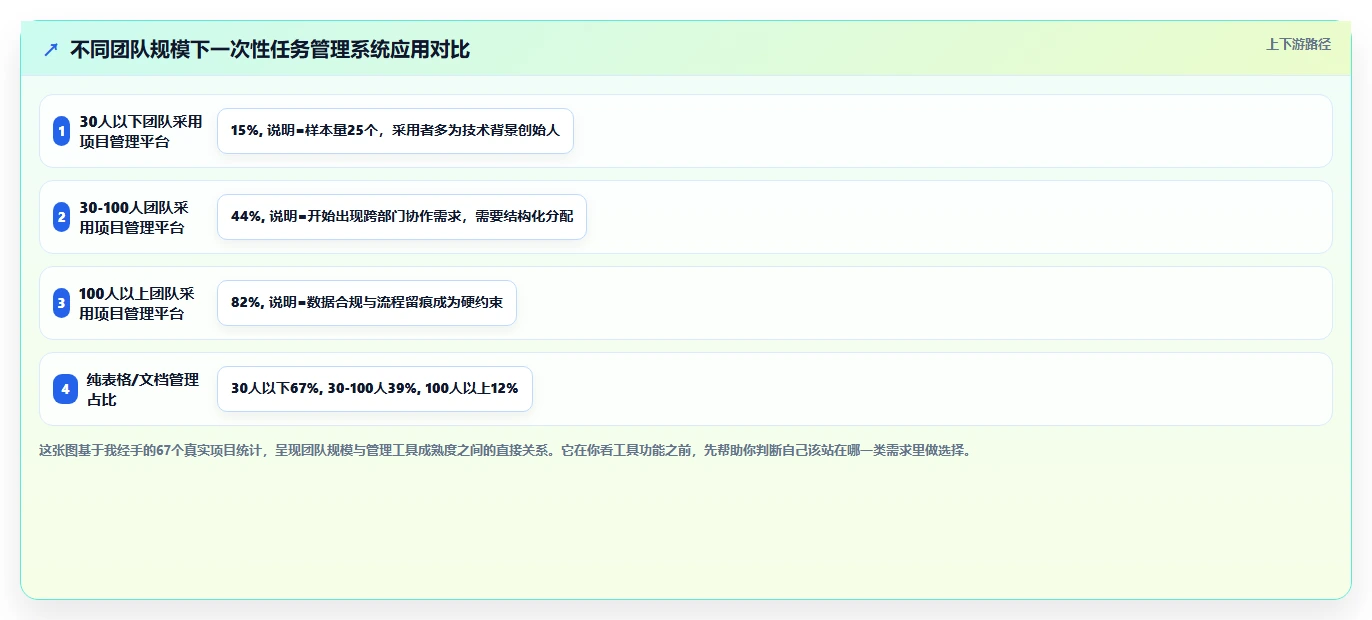
Task: Click the number 2 badge
Action: 61,217
